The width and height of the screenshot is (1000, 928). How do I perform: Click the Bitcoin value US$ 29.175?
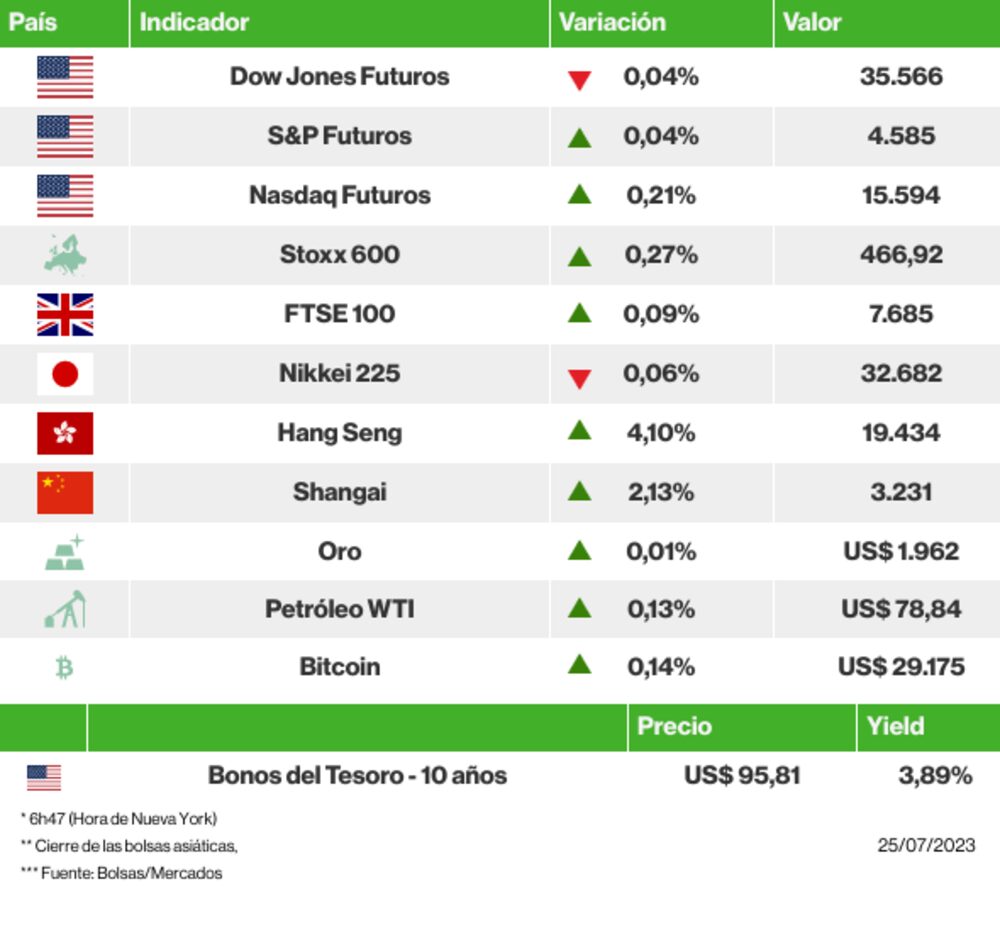click(x=901, y=667)
